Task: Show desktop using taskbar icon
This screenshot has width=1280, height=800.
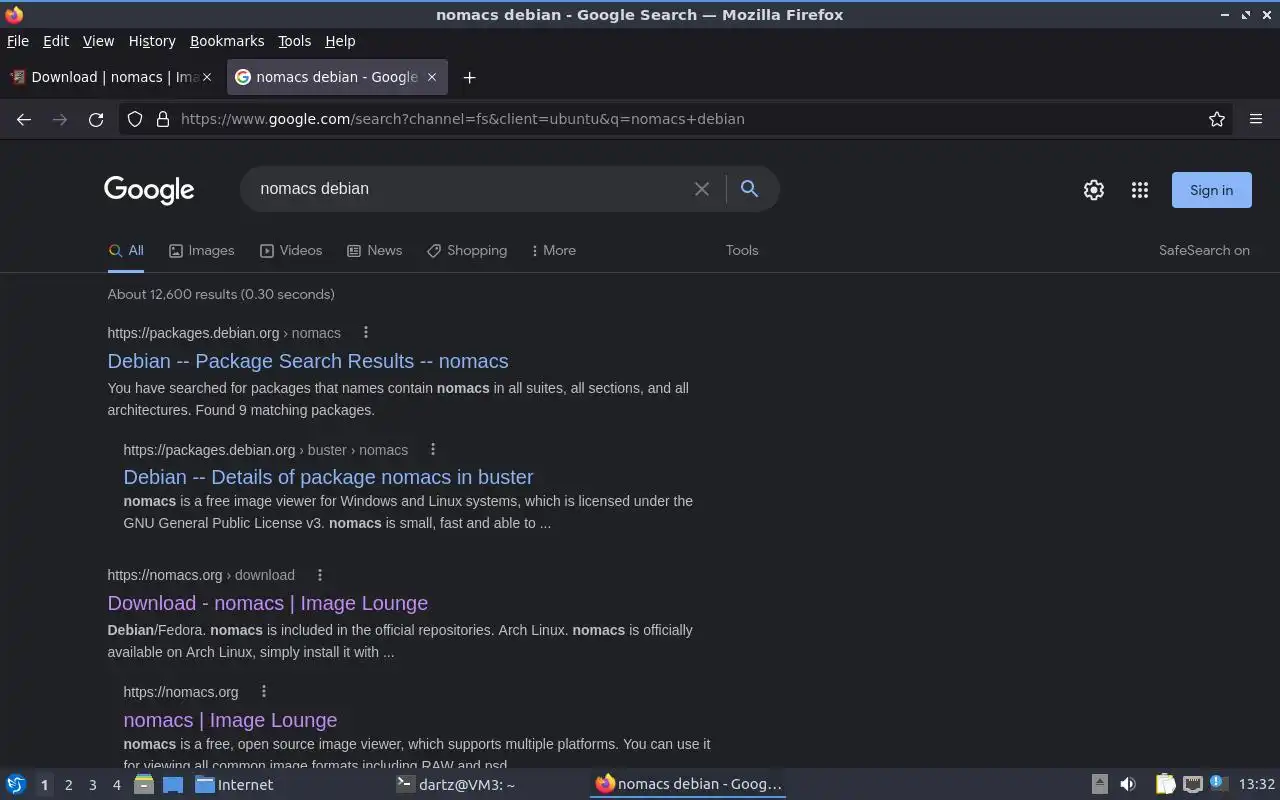Action: coord(172,785)
